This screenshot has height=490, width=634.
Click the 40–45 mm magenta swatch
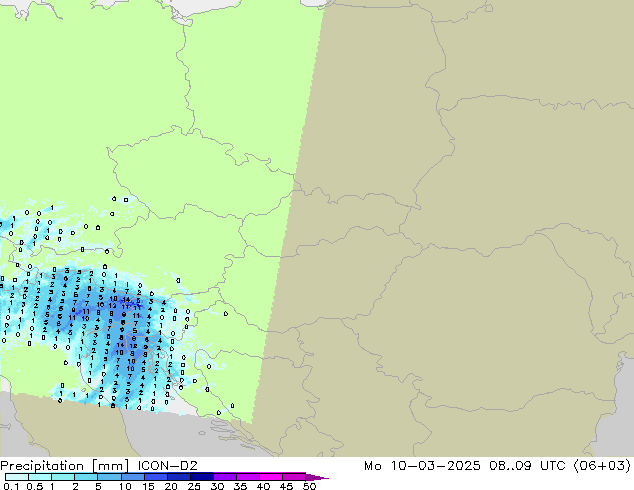[x=270, y=477]
